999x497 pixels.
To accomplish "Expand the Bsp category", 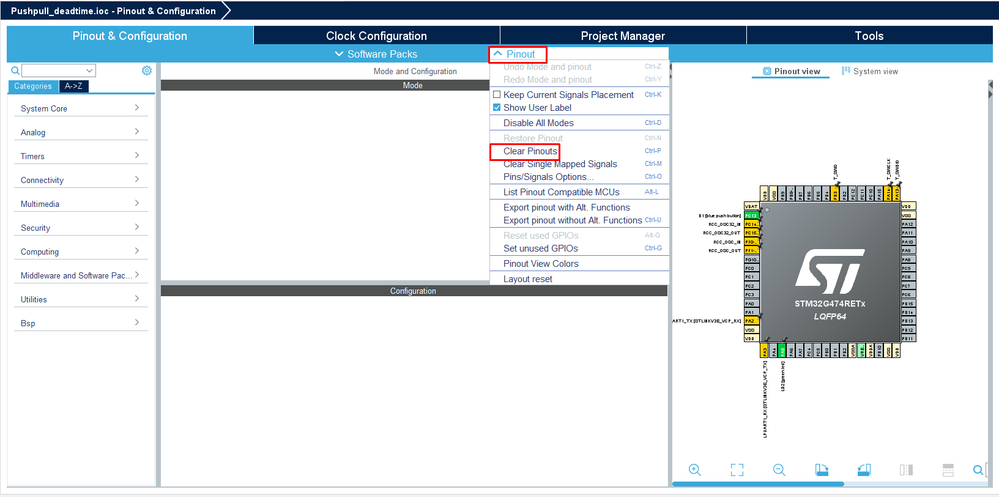I will tap(80, 323).
